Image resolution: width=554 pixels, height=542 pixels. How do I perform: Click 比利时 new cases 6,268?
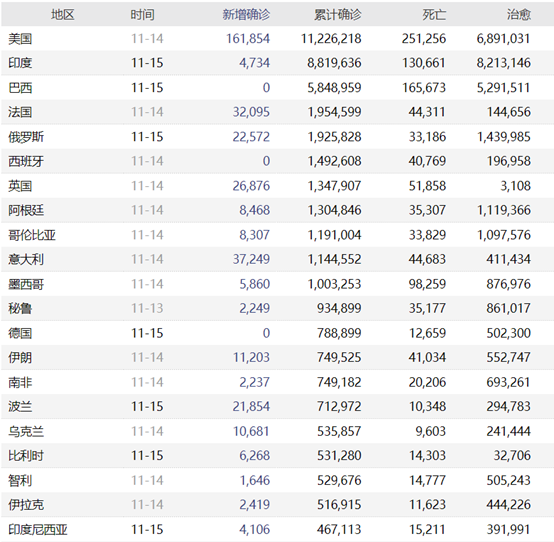click(255, 455)
